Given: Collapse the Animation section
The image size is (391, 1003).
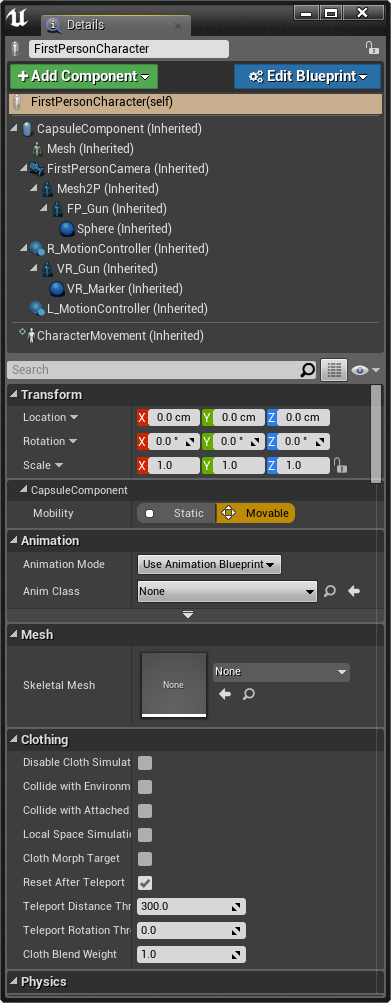Looking at the screenshot, I should tap(14, 541).
